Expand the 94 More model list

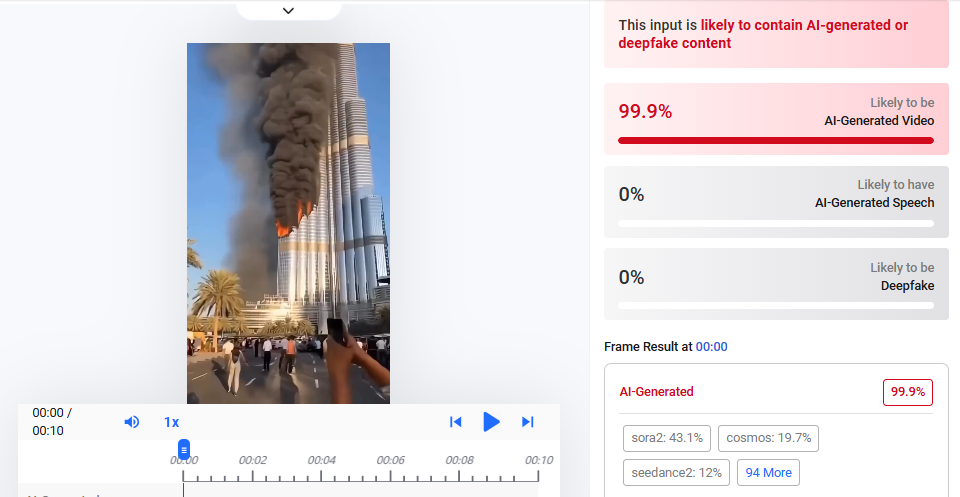(x=768, y=473)
